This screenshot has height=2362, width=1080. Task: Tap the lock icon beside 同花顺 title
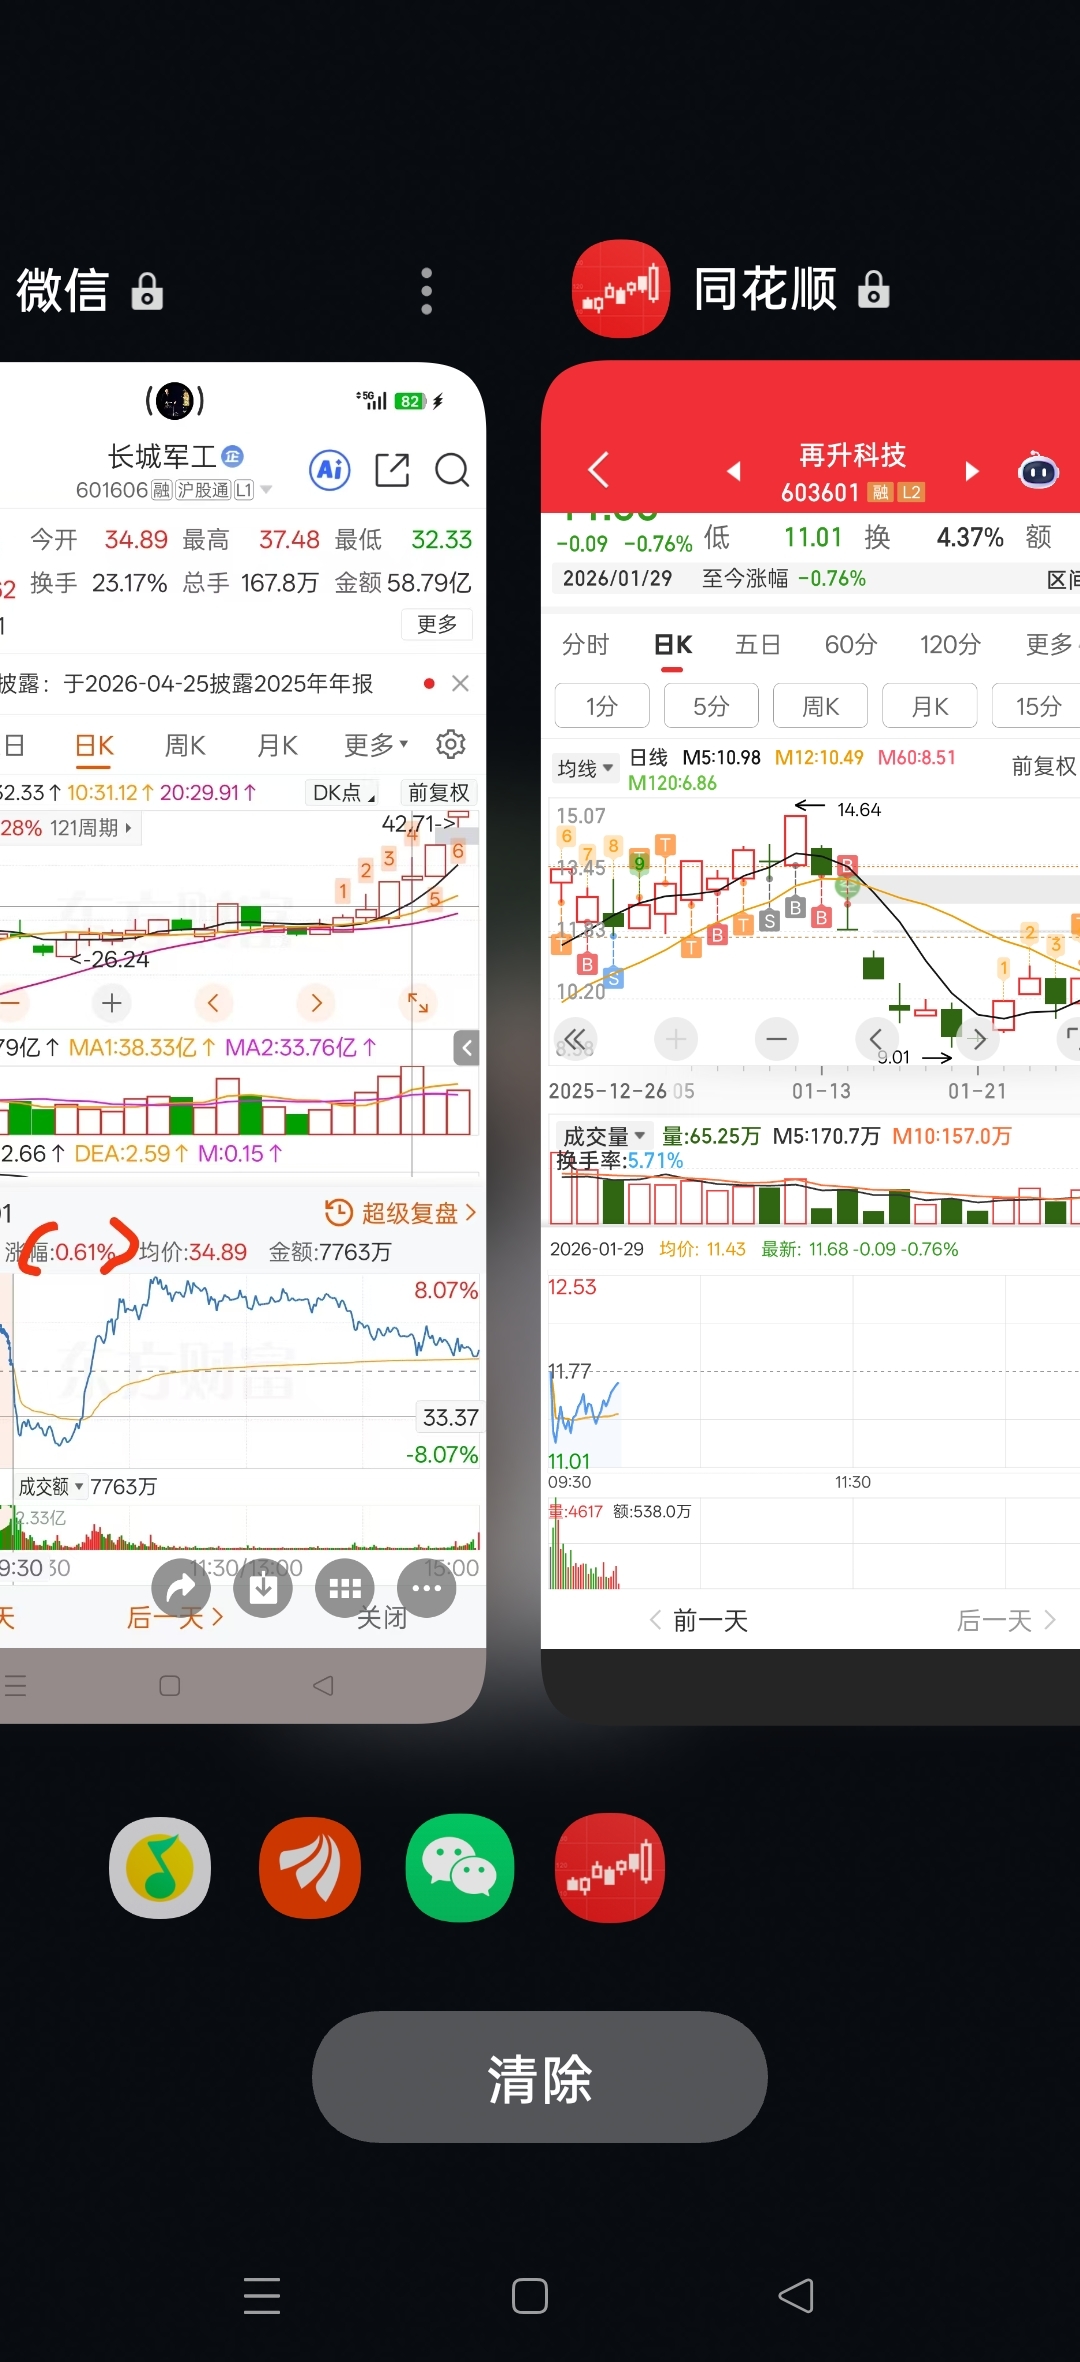click(x=873, y=289)
